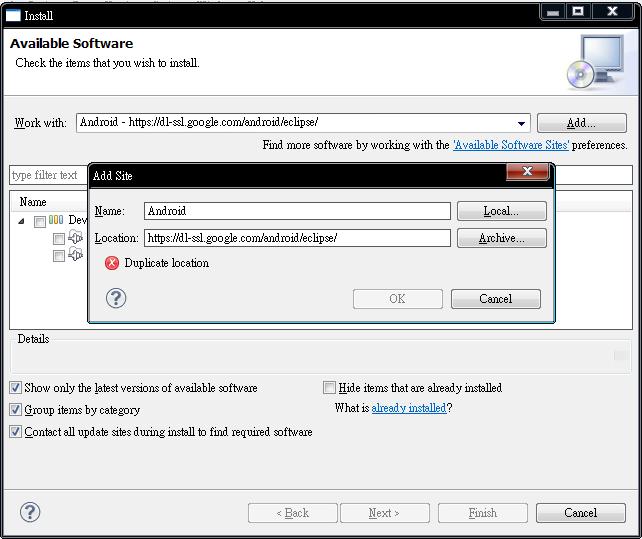Click the help icon at Install window bottom
The image size is (642, 539).
30,512
